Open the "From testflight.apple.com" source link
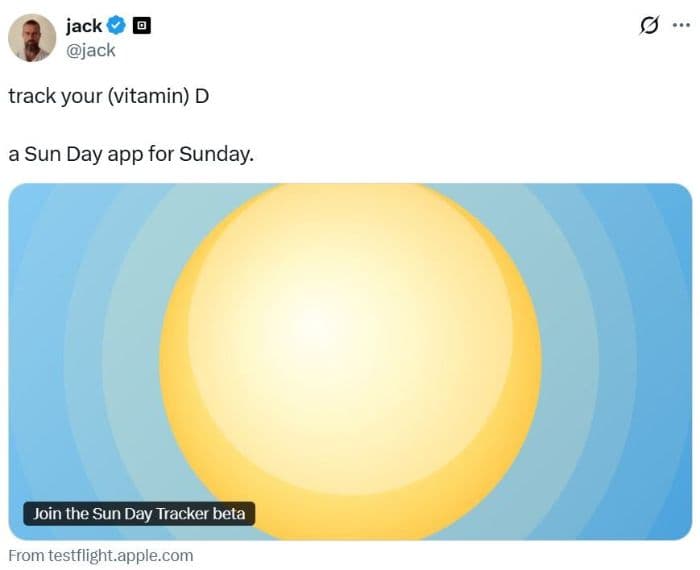The height and width of the screenshot is (570, 700). pyautogui.click(x=100, y=555)
